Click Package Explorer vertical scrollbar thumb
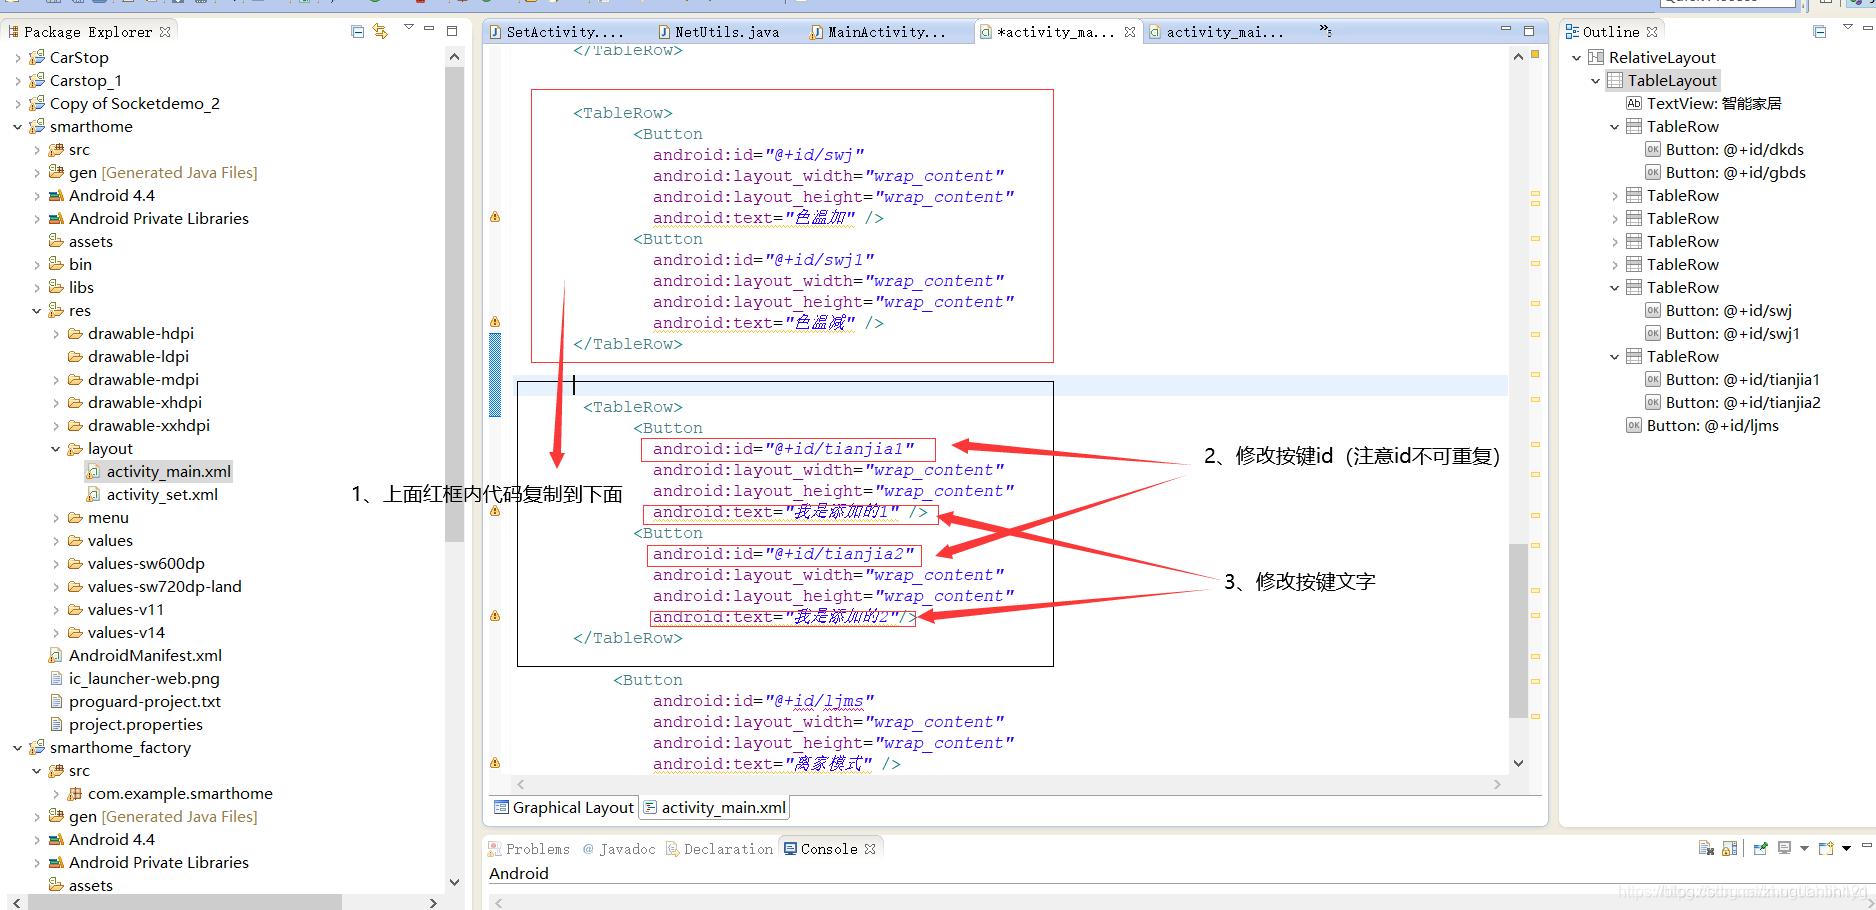 coord(455,305)
